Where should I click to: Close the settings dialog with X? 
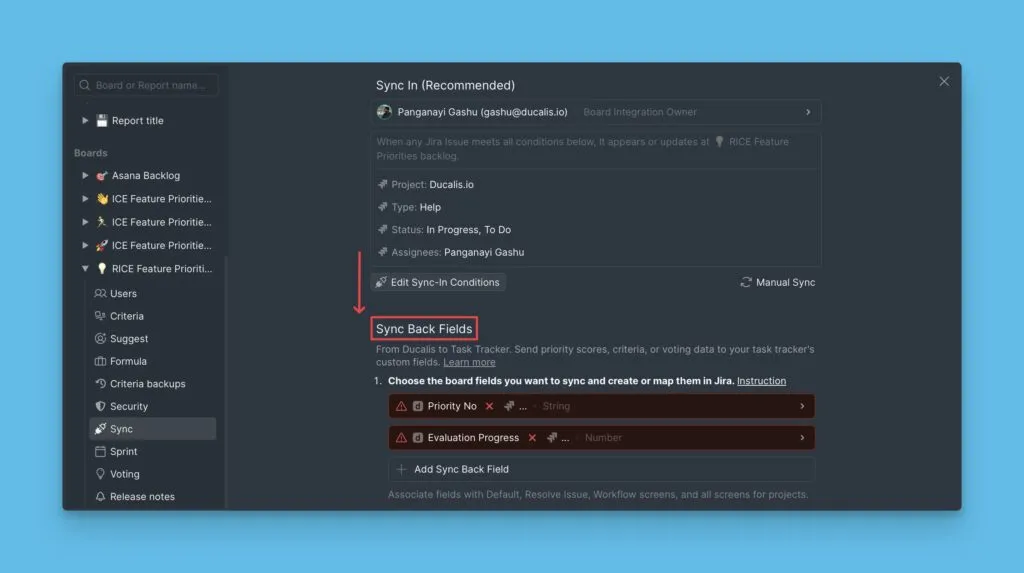click(944, 82)
